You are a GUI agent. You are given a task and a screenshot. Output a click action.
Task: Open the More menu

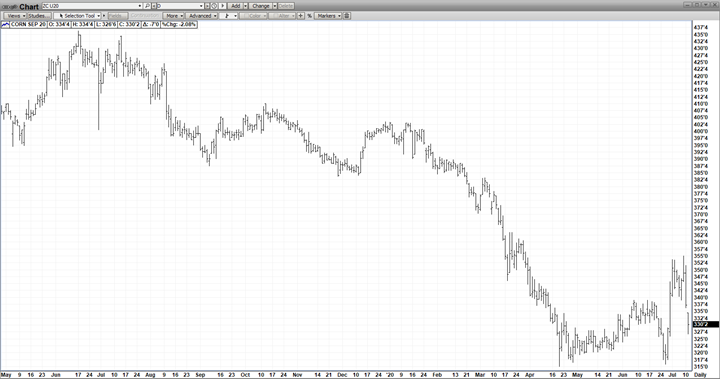(174, 16)
